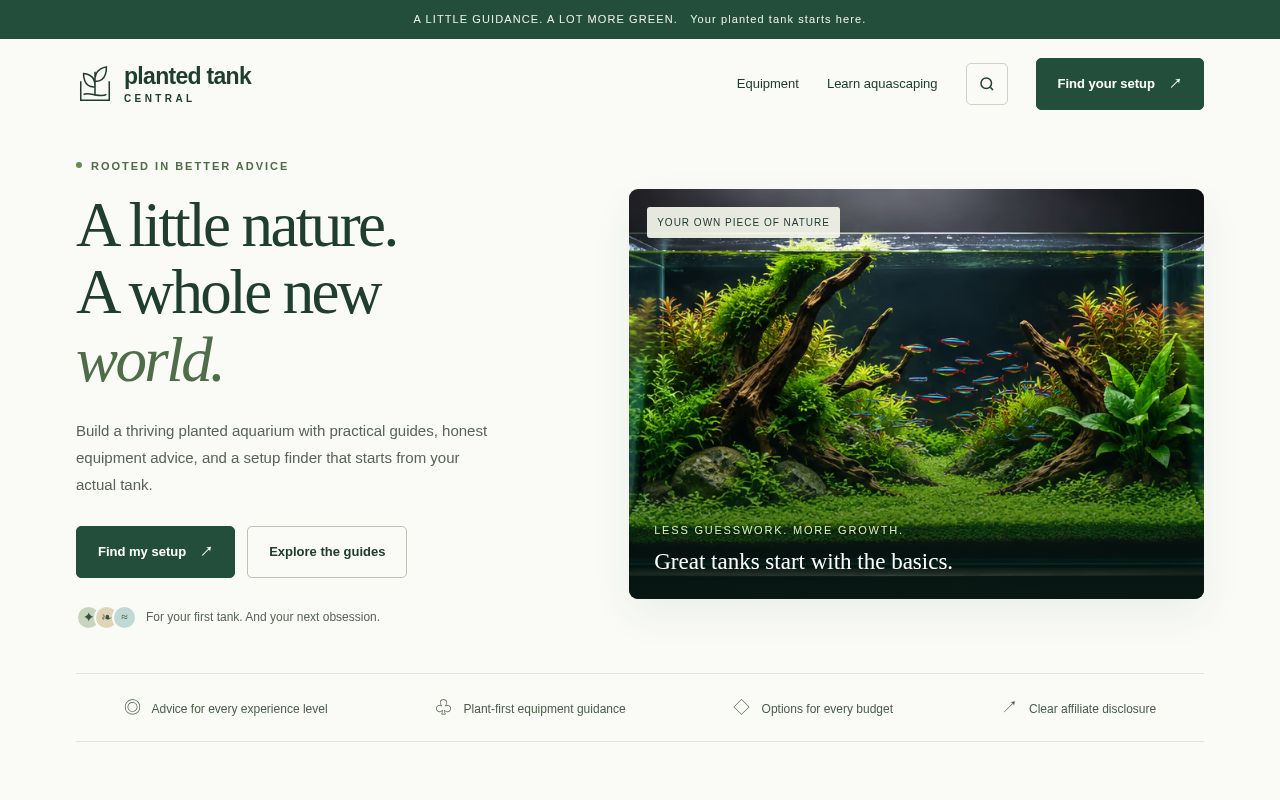Click 'Great tanks start with the basics.' caption
Screen dimensions: 1280x800
coord(803,561)
